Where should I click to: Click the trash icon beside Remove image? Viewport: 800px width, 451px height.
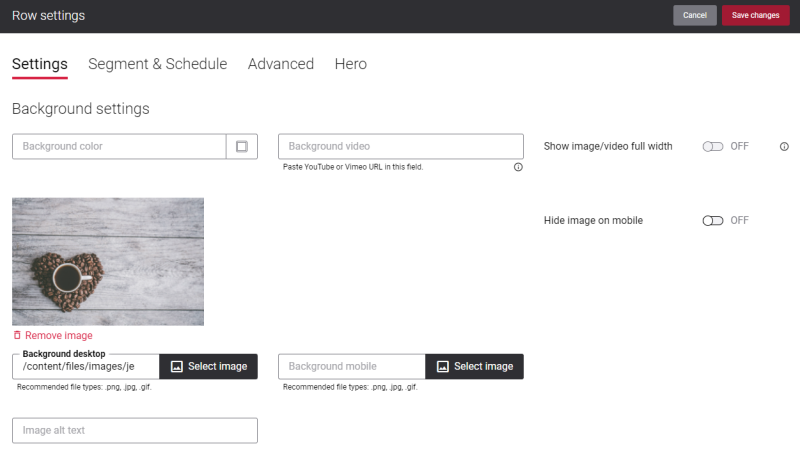(17, 335)
